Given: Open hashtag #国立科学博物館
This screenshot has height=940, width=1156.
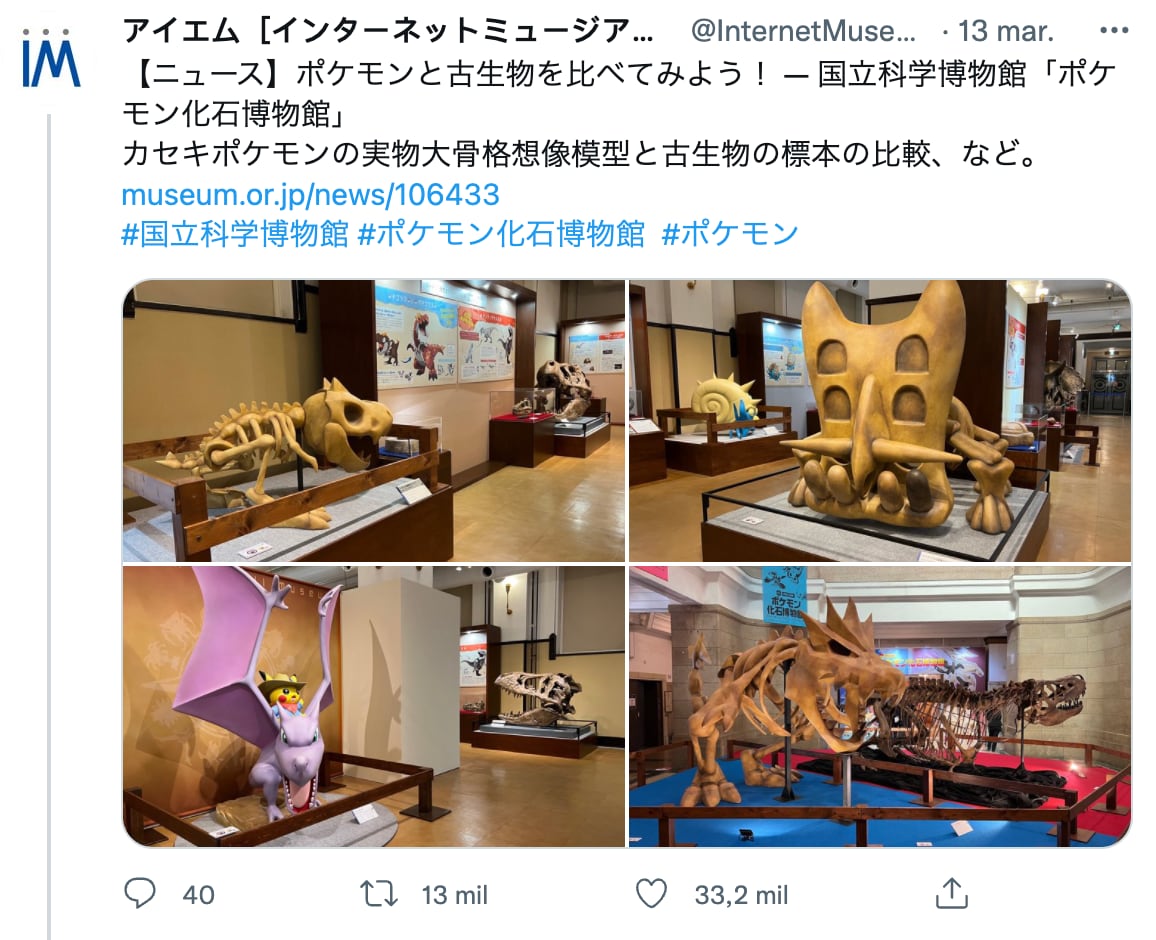Looking at the screenshot, I should pyautogui.click(x=234, y=234).
